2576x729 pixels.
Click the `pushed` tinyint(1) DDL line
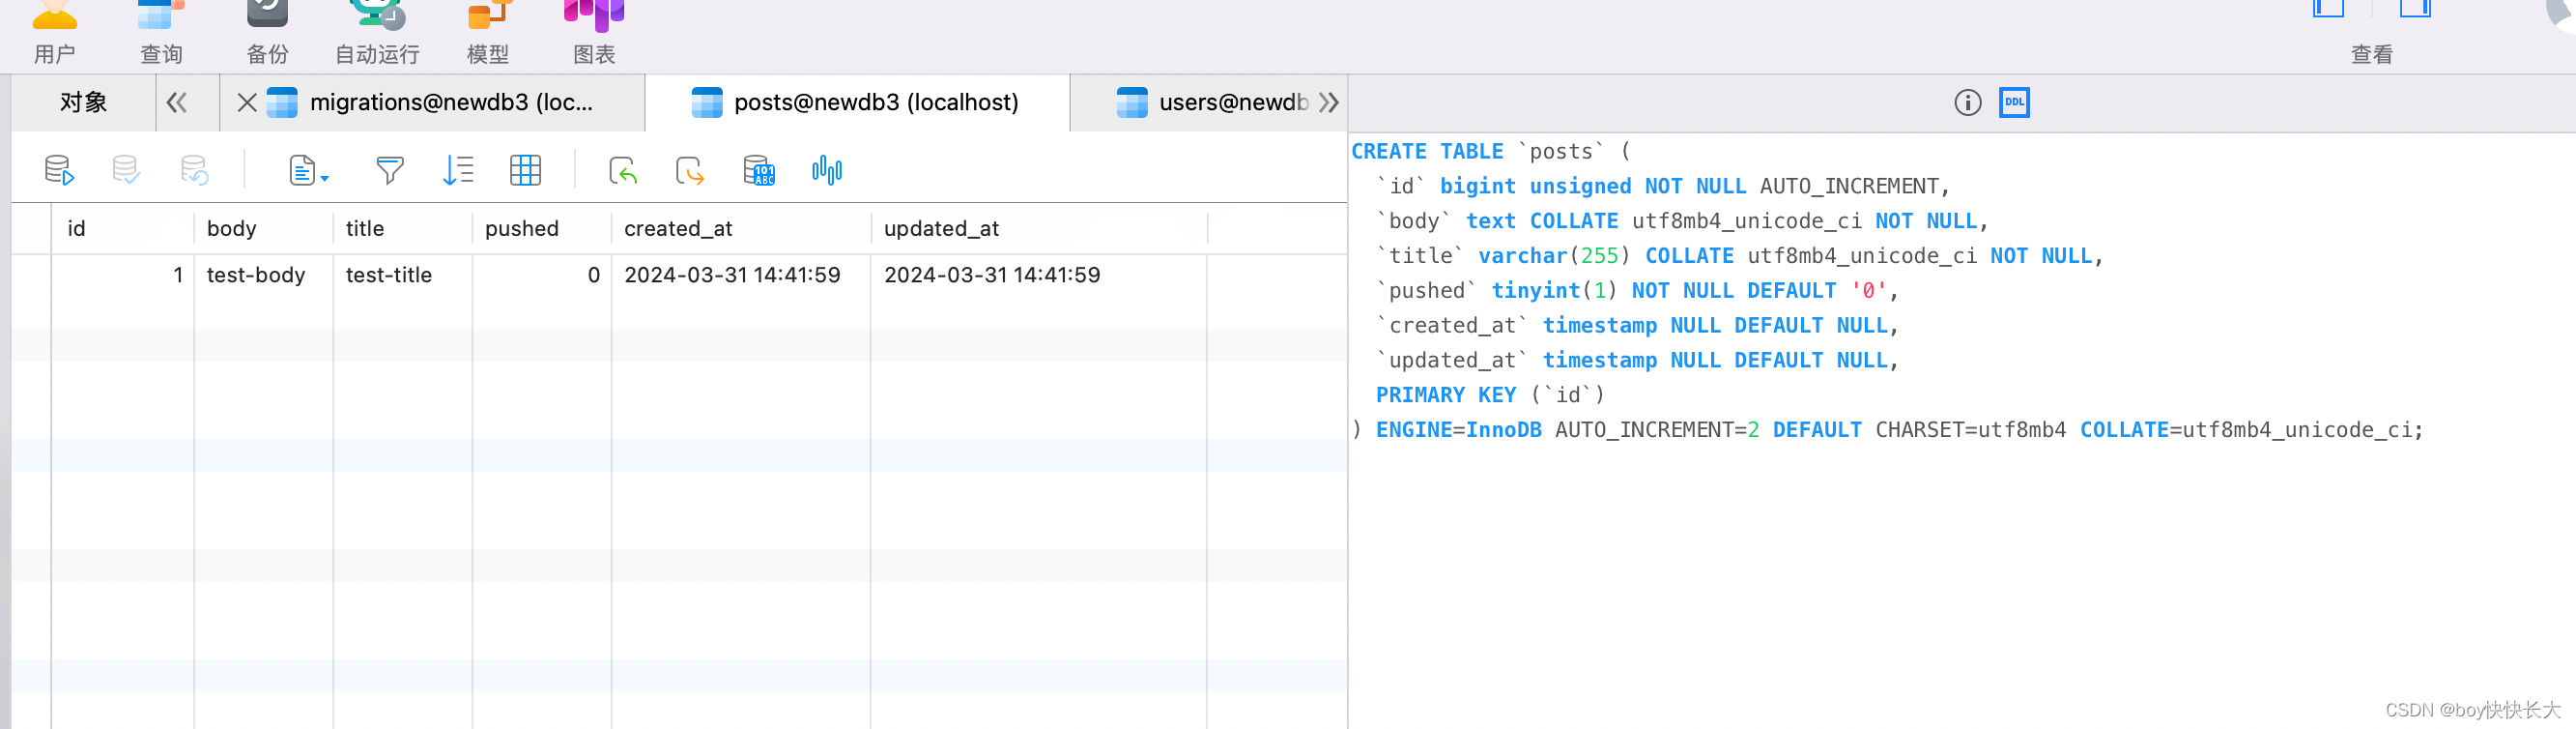tap(1637, 291)
